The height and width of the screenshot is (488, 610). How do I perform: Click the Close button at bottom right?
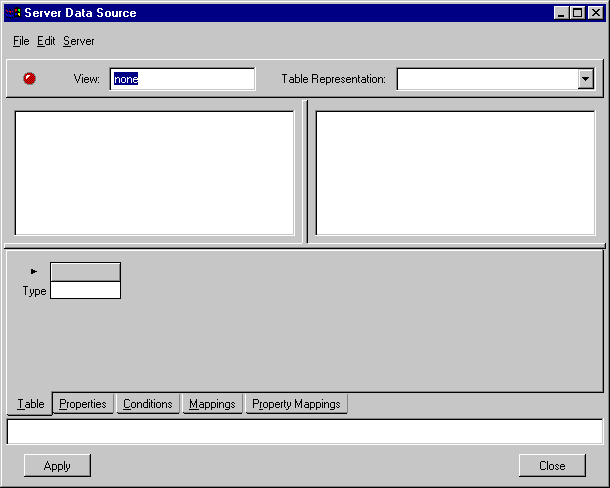click(x=552, y=465)
